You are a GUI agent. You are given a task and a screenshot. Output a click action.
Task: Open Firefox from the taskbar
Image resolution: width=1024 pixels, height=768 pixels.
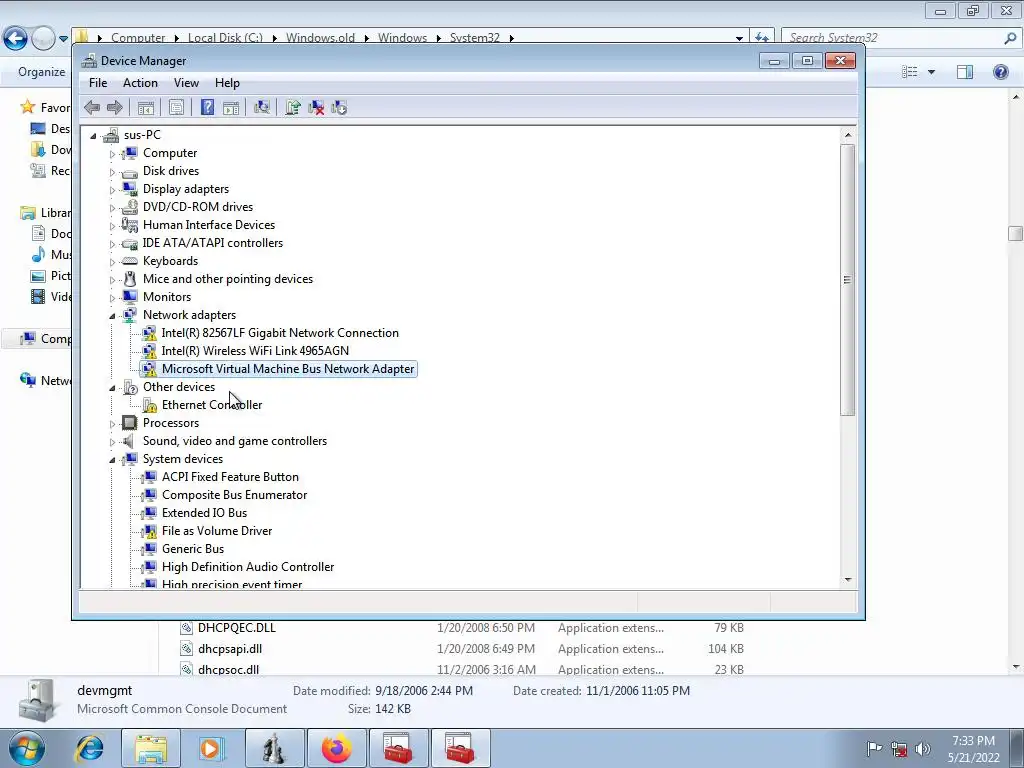click(336, 748)
